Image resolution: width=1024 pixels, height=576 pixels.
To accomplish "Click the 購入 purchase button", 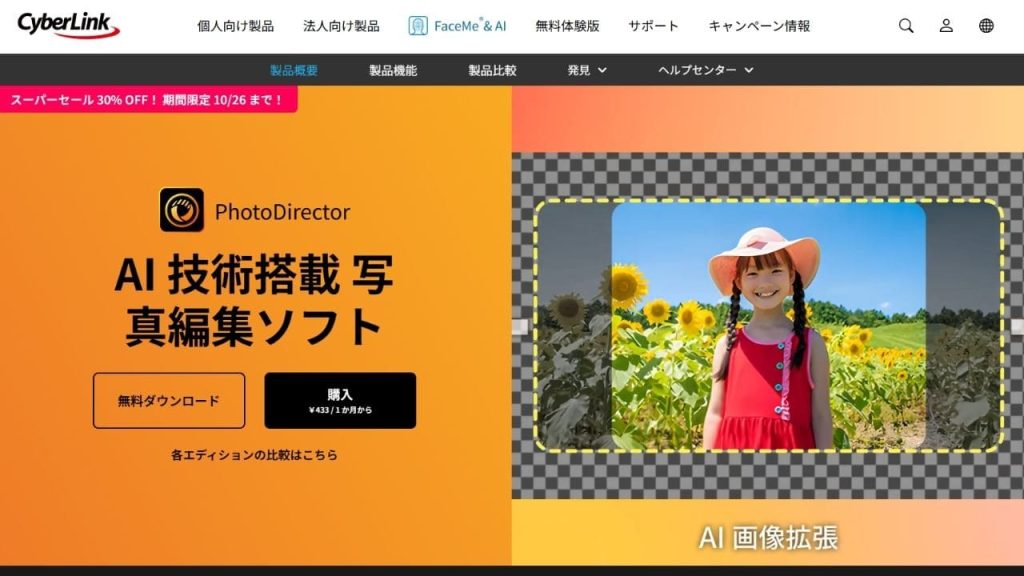I will coord(340,401).
